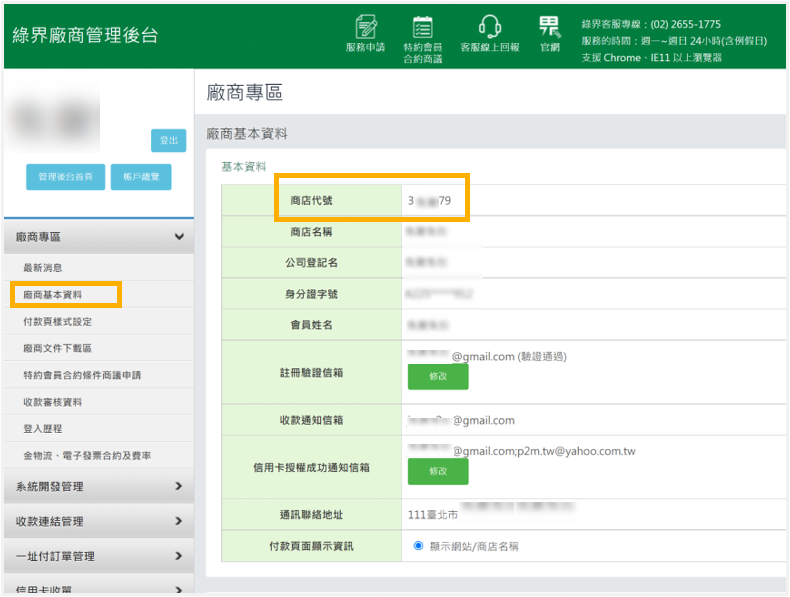Screen dimensions: 790x597
Task: Go to the 官網 official site icon
Action: tap(550, 34)
